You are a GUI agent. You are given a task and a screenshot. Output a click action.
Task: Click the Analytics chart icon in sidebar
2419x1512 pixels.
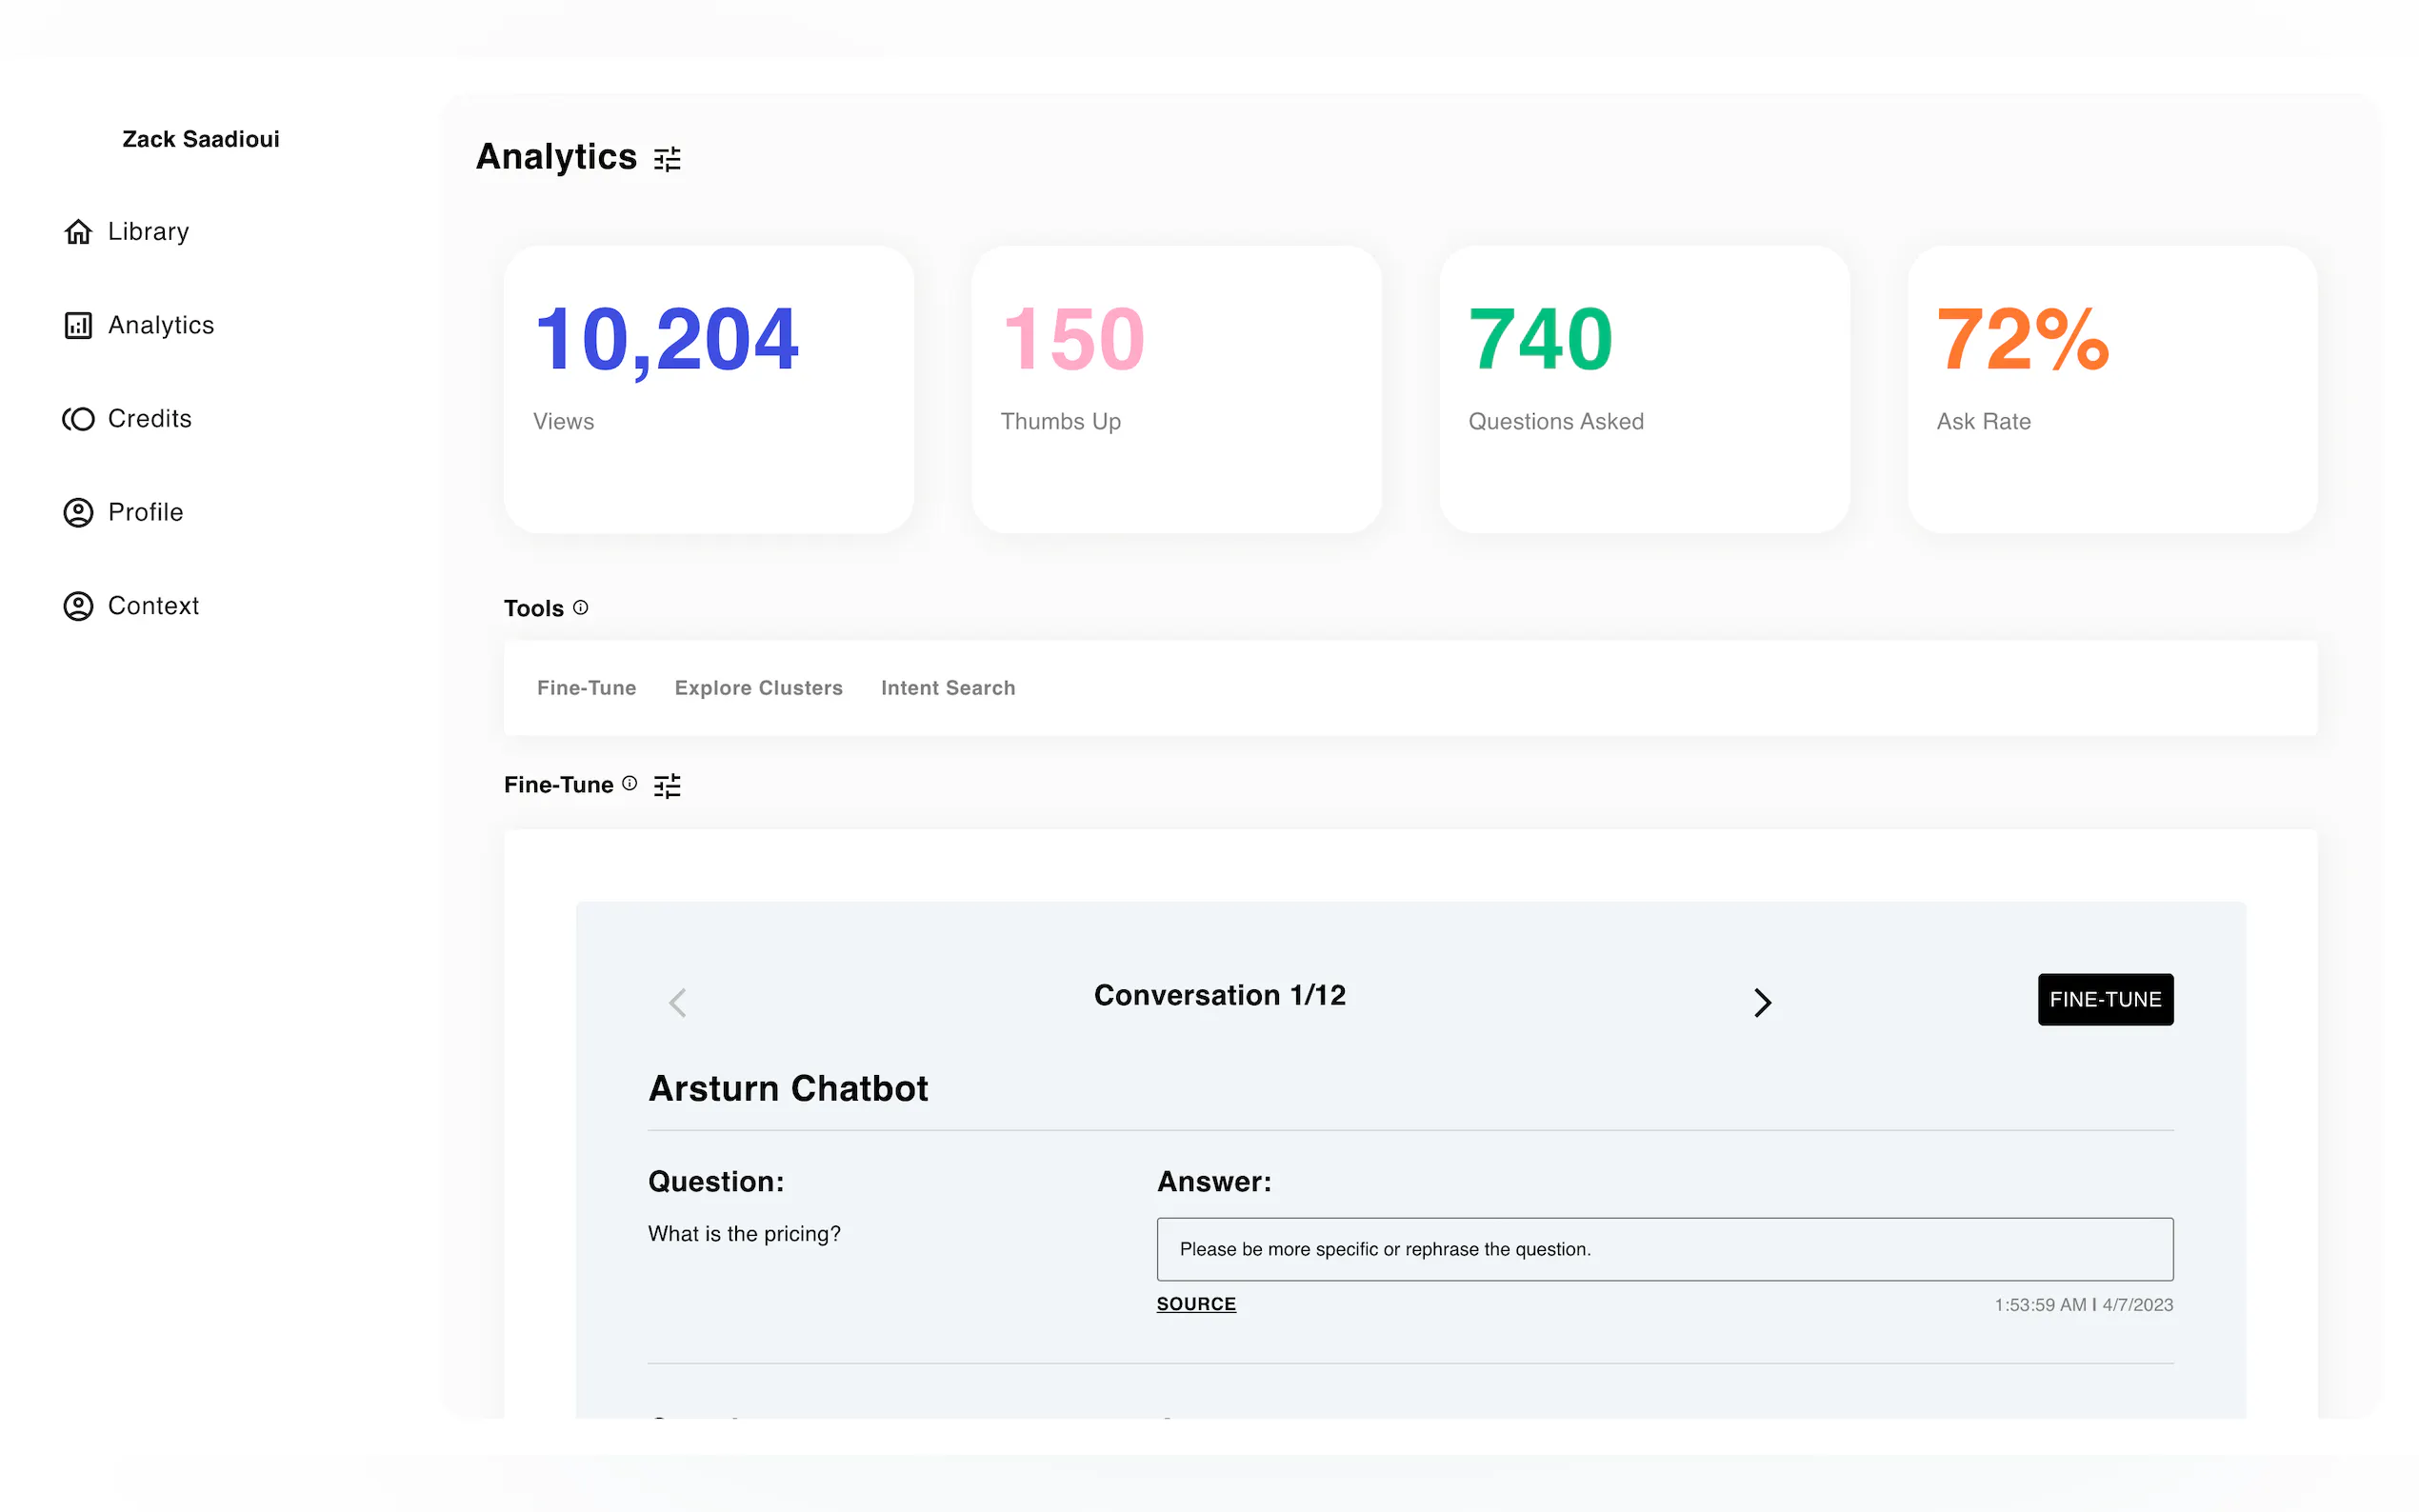tap(78, 325)
